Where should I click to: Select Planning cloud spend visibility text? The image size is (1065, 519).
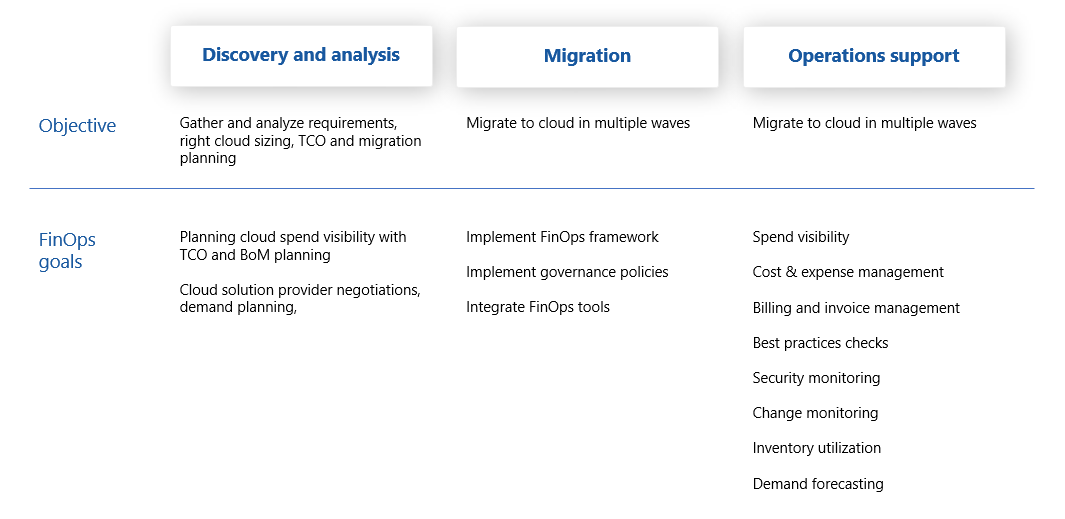pos(293,246)
